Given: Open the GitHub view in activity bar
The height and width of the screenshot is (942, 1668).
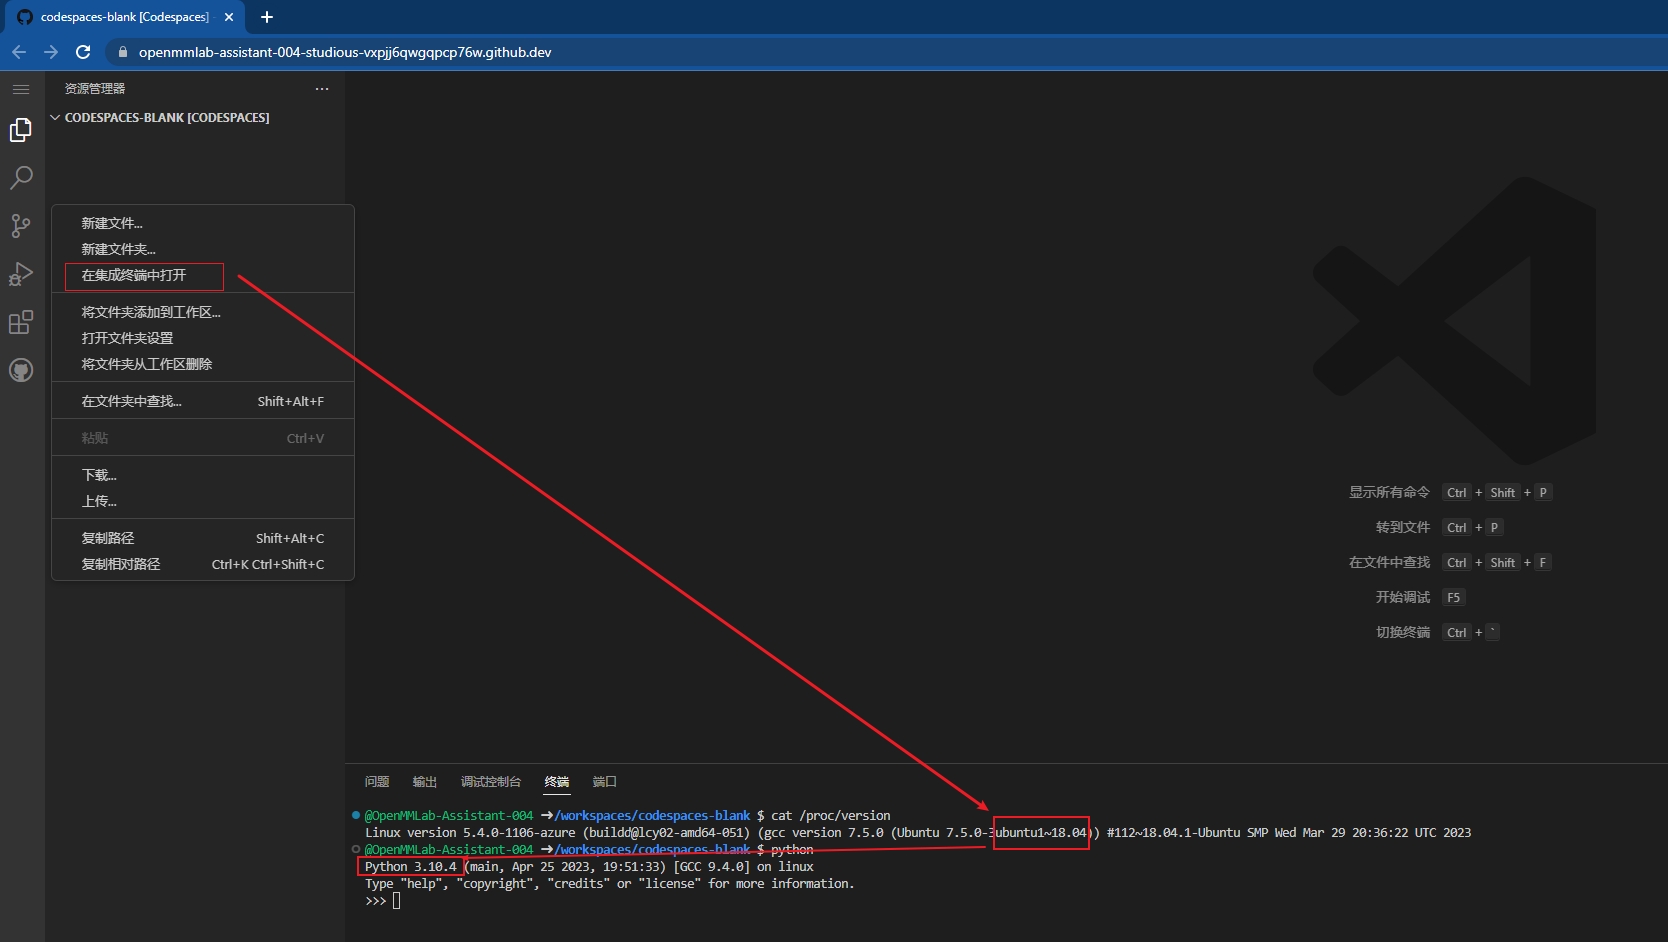Looking at the screenshot, I should tap(21, 370).
